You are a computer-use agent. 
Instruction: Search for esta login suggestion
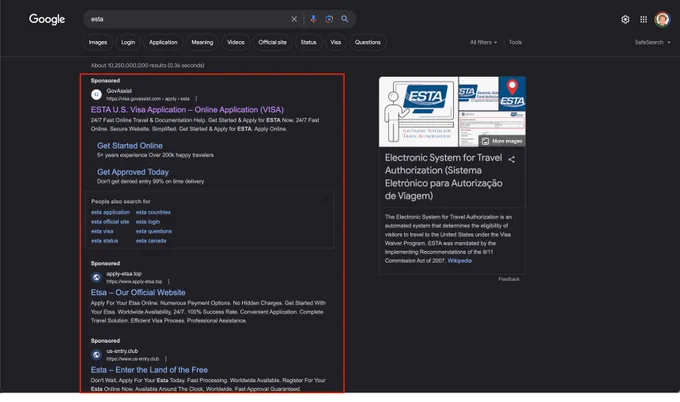point(148,222)
